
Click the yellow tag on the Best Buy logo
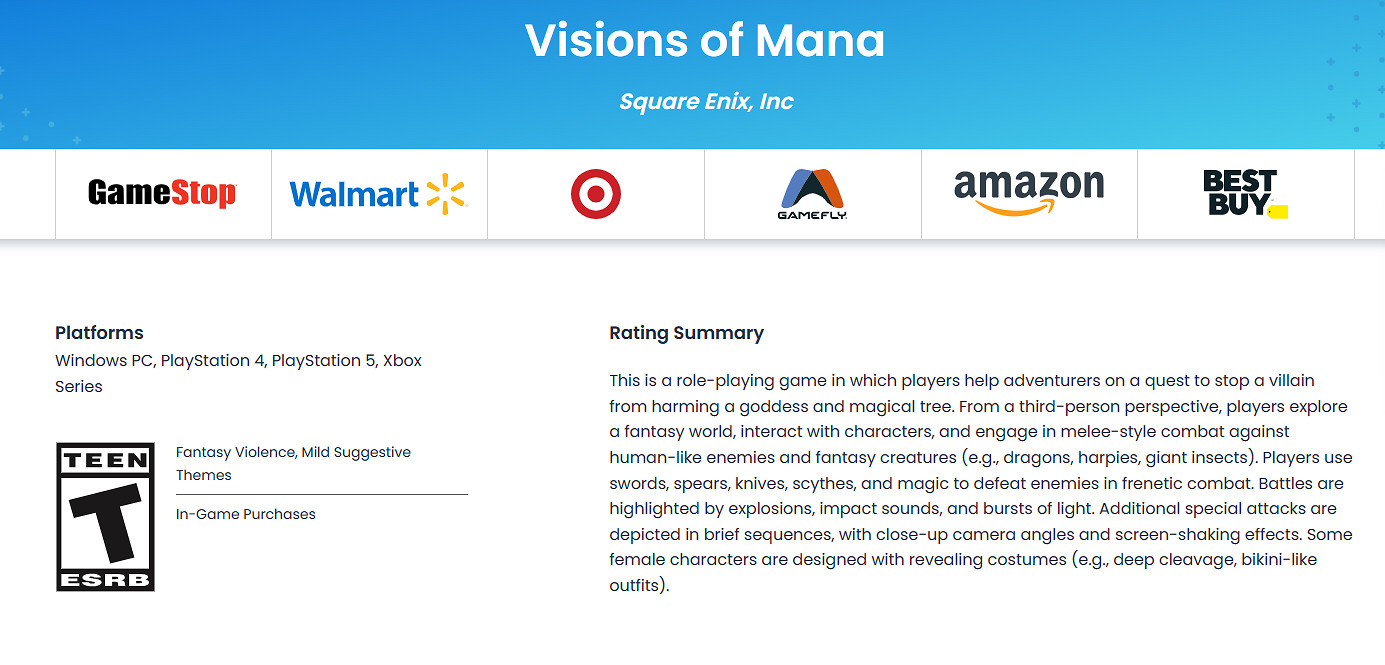click(x=1277, y=211)
